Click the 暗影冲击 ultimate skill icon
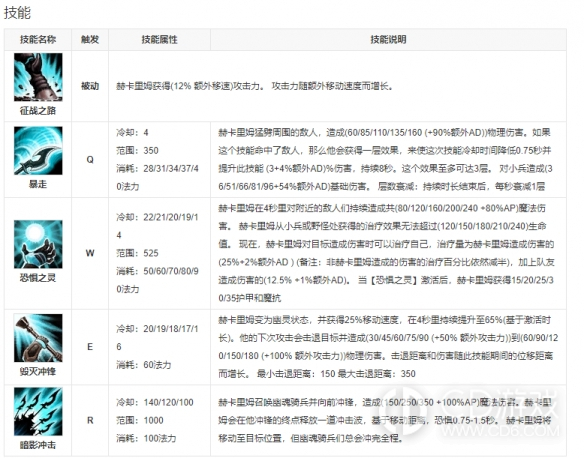This screenshot has width=584, height=458. coord(38,411)
